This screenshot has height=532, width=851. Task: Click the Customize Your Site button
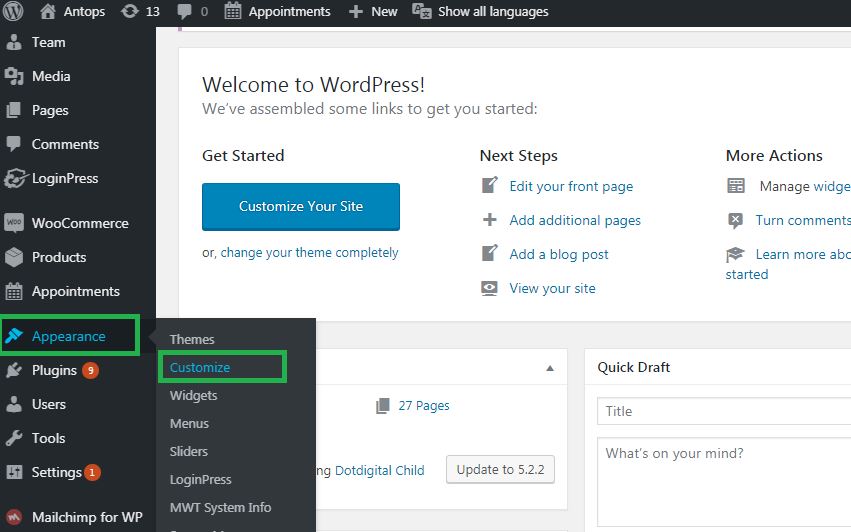click(301, 207)
